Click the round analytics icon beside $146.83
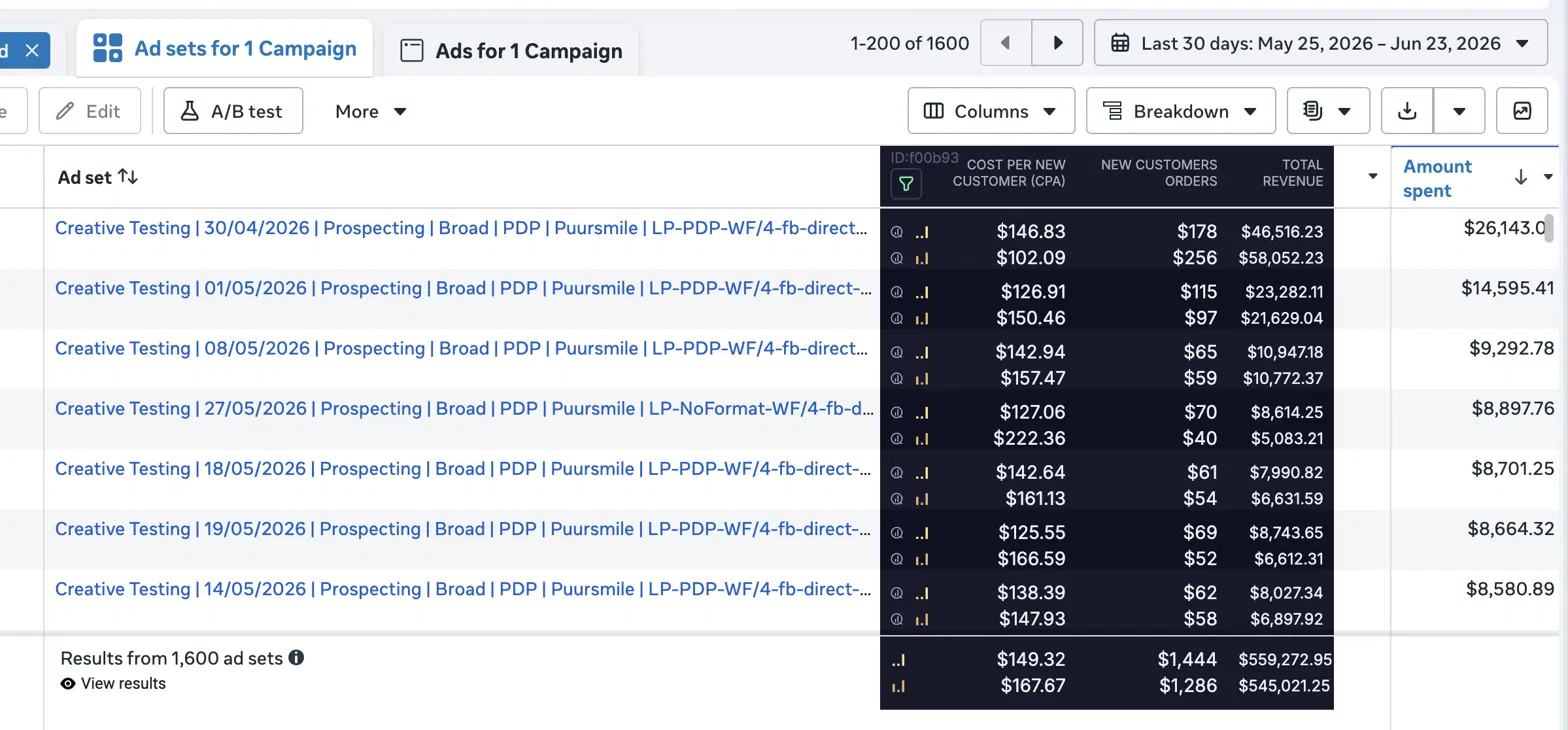Viewport: 1568px width, 730px height. tap(897, 232)
